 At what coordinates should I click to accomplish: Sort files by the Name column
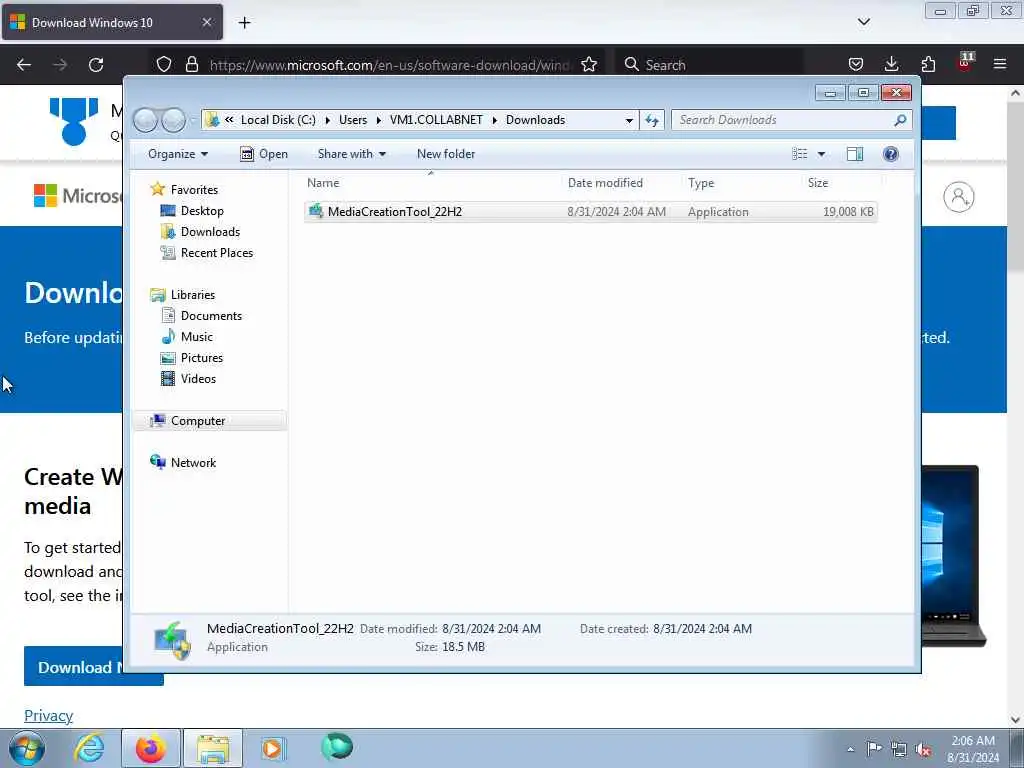tap(323, 183)
